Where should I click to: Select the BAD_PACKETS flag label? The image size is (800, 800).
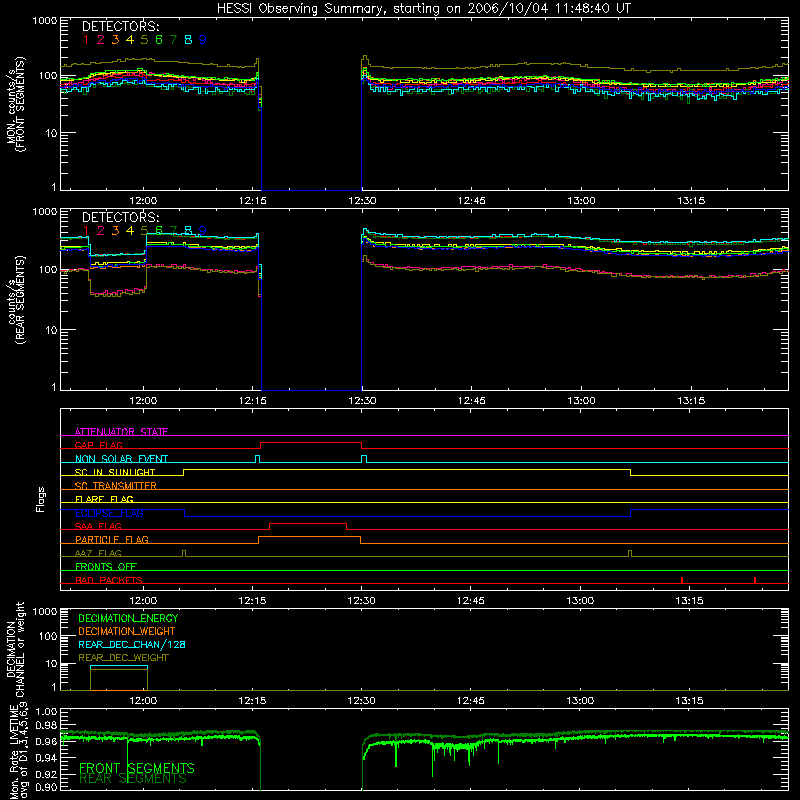coord(109,580)
